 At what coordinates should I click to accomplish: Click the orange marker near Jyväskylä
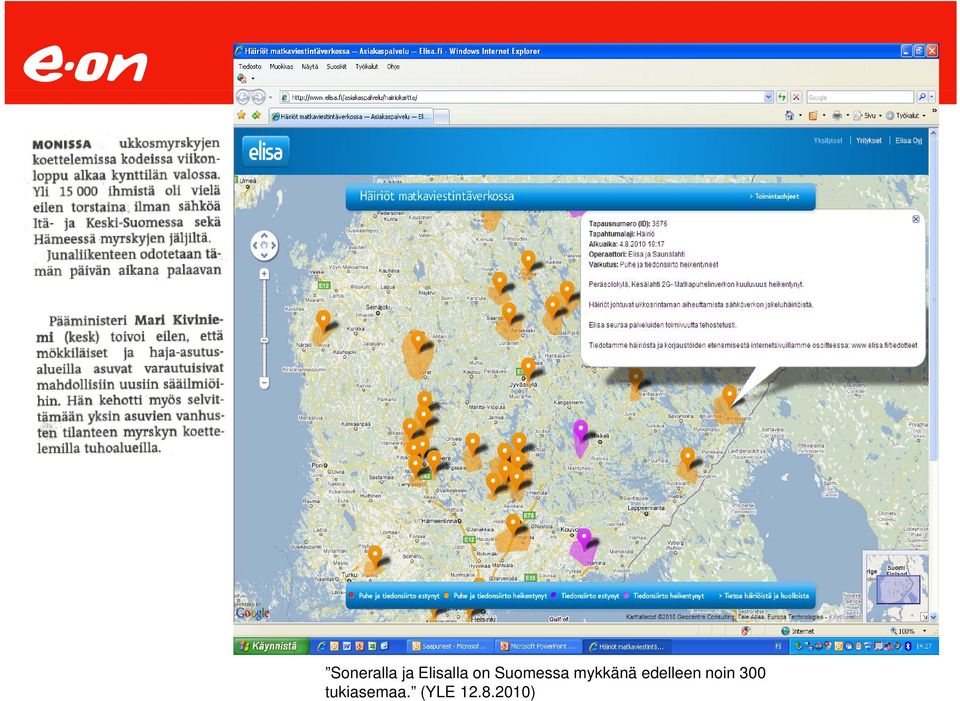(x=528, y=369)
